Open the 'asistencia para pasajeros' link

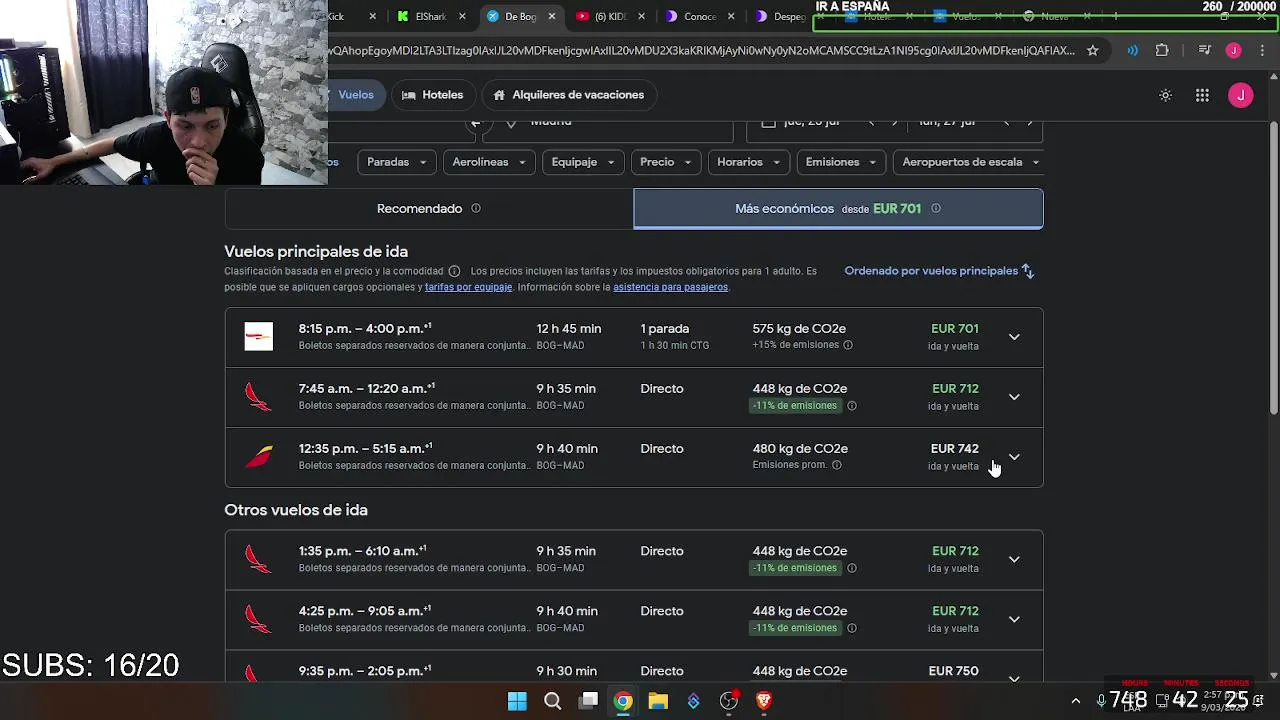point(670,287)
